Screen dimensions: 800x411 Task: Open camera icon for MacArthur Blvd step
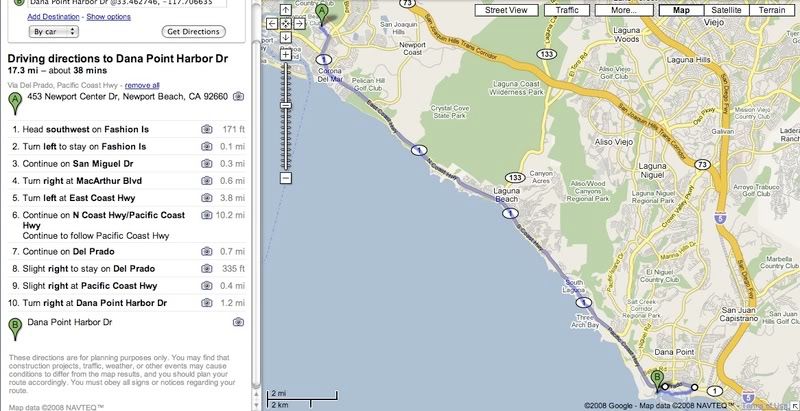coord(207,181)
